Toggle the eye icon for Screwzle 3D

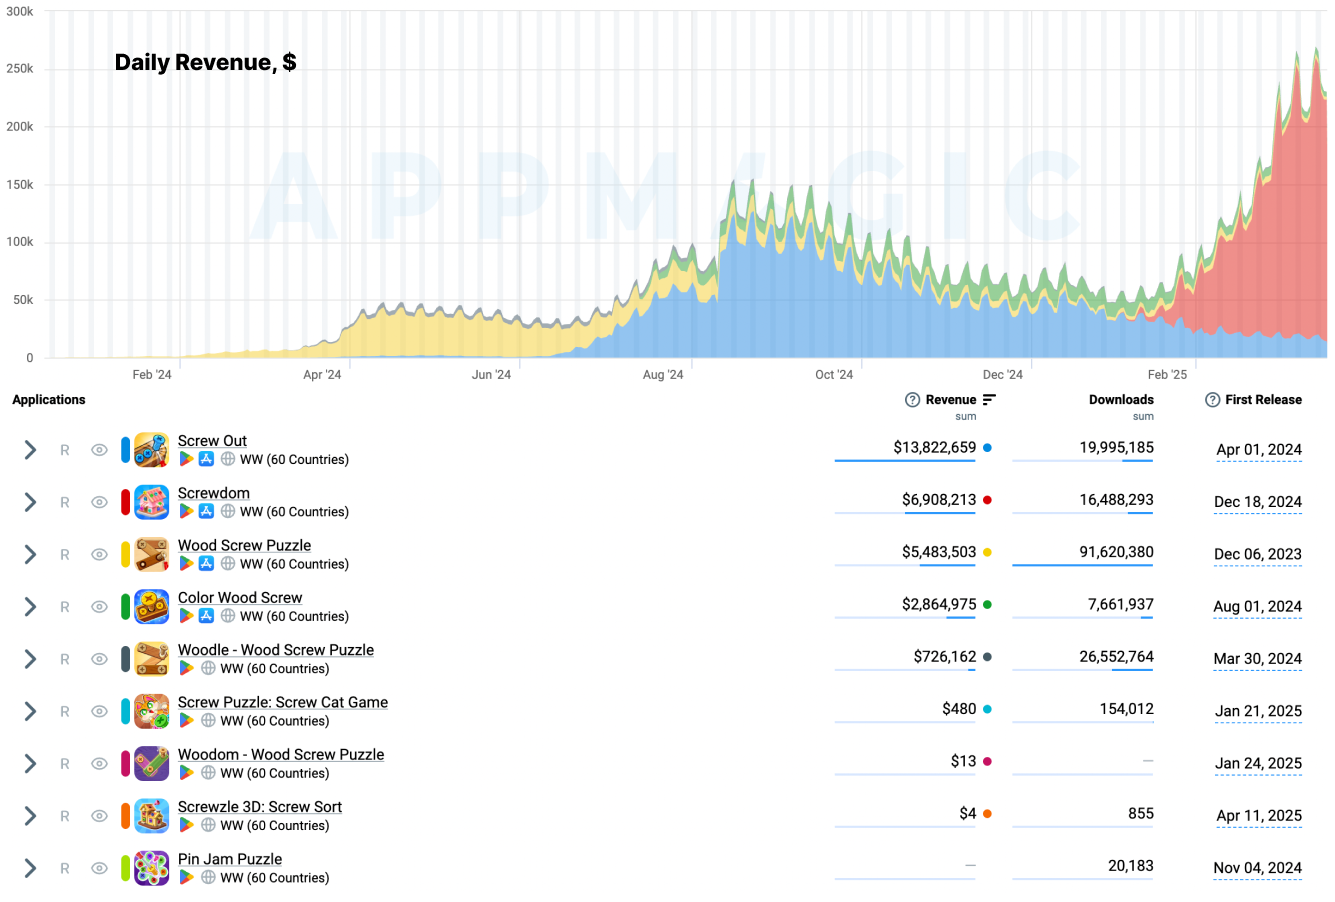99,816
